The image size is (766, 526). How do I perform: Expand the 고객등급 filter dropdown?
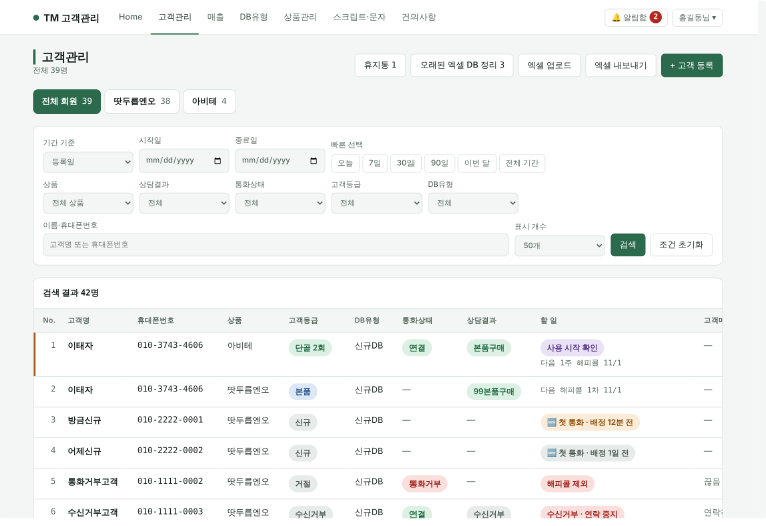point(376,203)
